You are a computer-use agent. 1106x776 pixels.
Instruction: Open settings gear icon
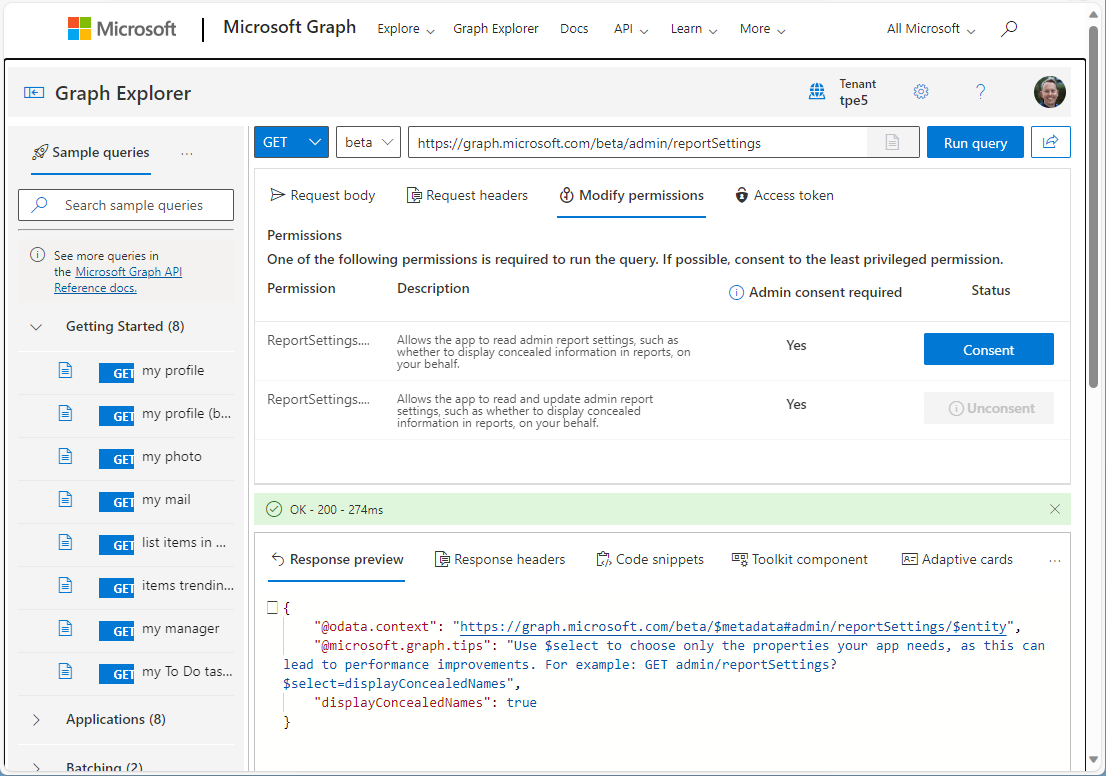(921, 92)
